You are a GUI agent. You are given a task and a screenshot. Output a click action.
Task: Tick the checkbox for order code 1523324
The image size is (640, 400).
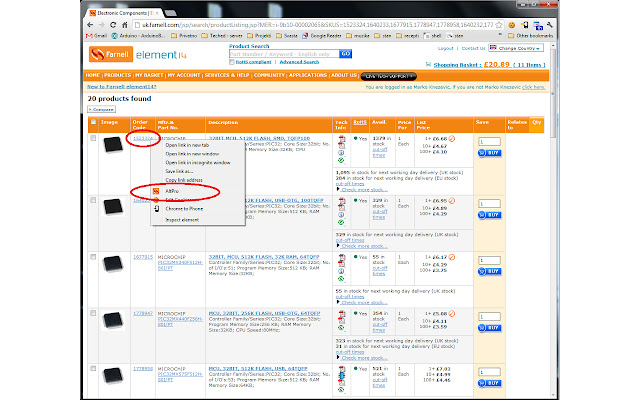93,138
